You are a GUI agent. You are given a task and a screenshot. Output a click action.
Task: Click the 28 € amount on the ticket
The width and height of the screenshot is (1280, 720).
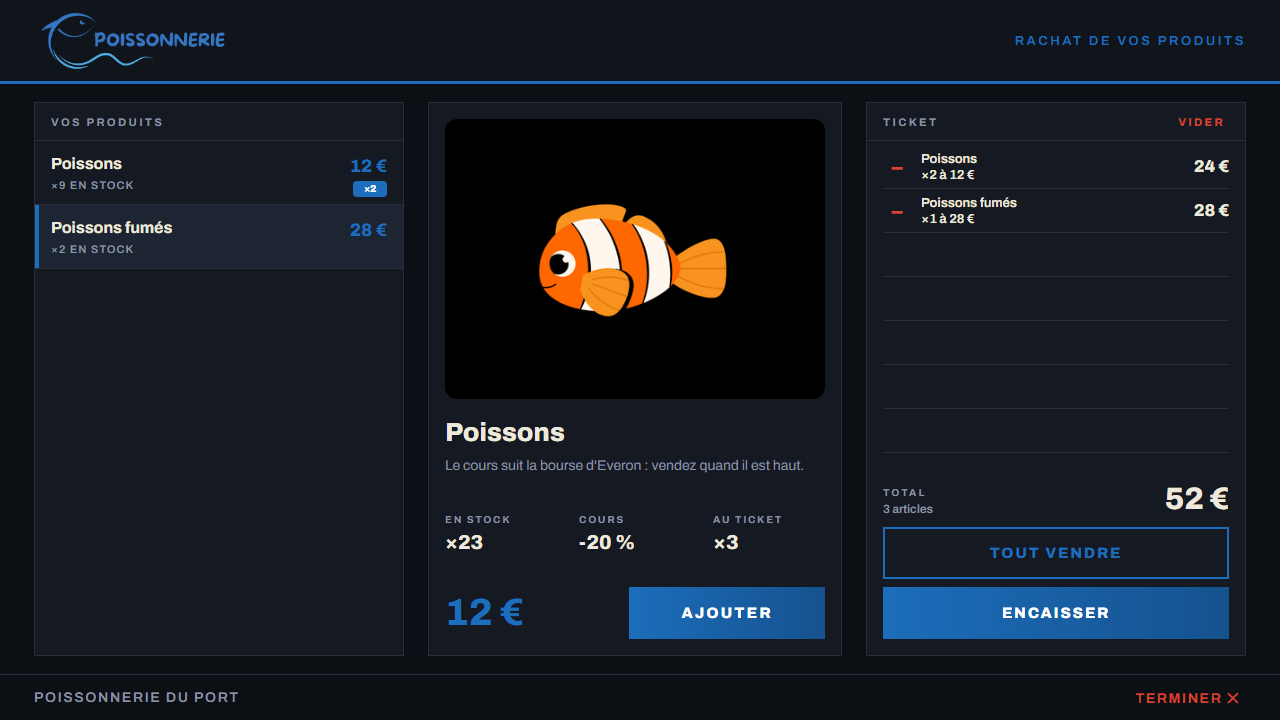(1211, 210)
